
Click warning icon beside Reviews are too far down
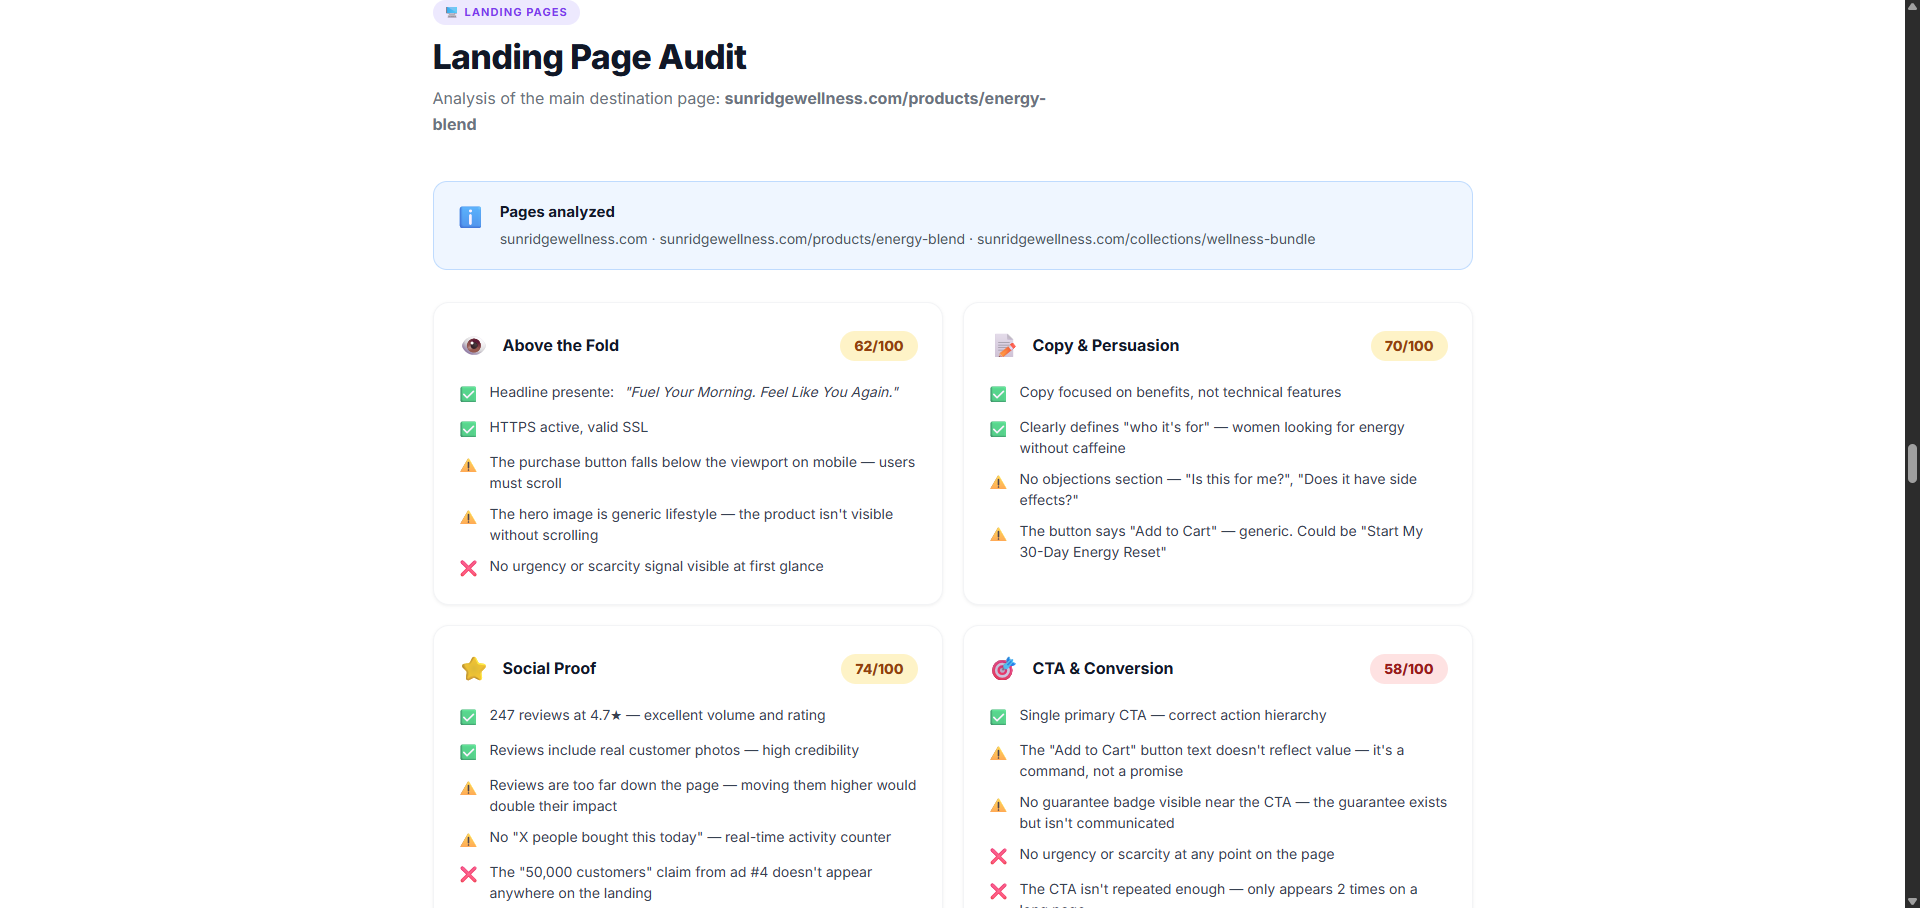pos(468,788)
